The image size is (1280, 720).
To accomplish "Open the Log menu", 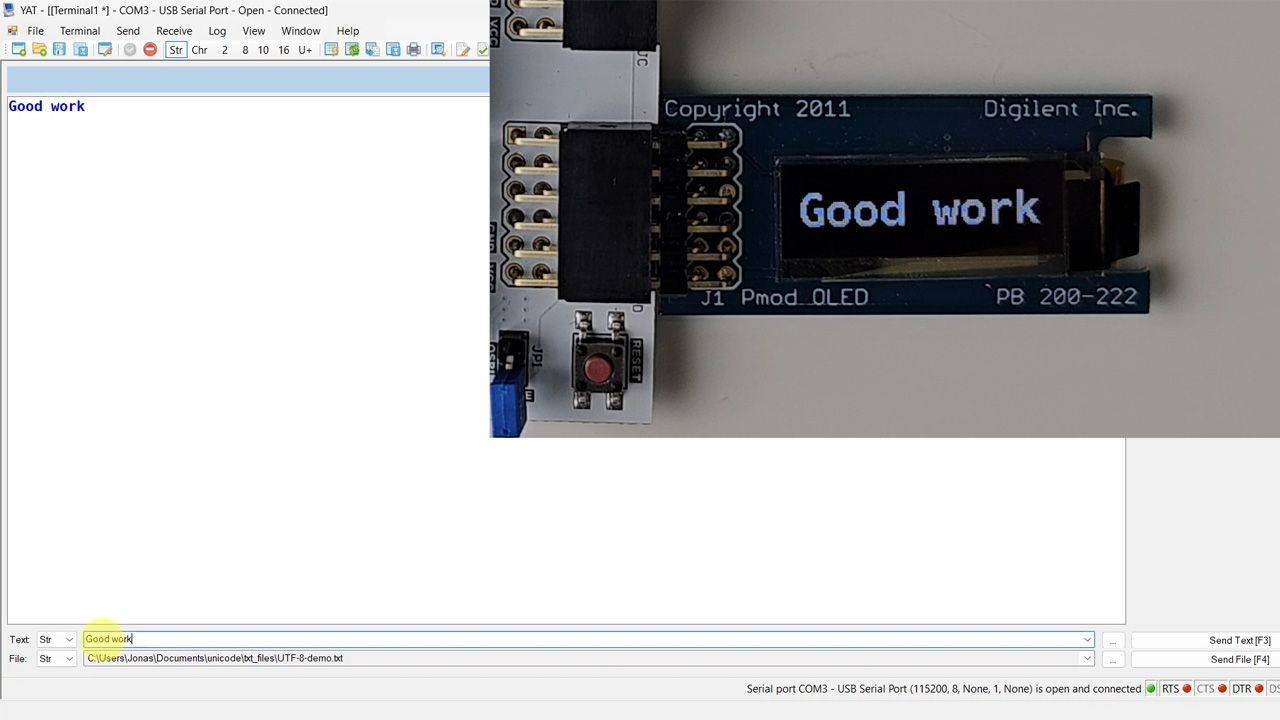I will [x=217, y=31].
